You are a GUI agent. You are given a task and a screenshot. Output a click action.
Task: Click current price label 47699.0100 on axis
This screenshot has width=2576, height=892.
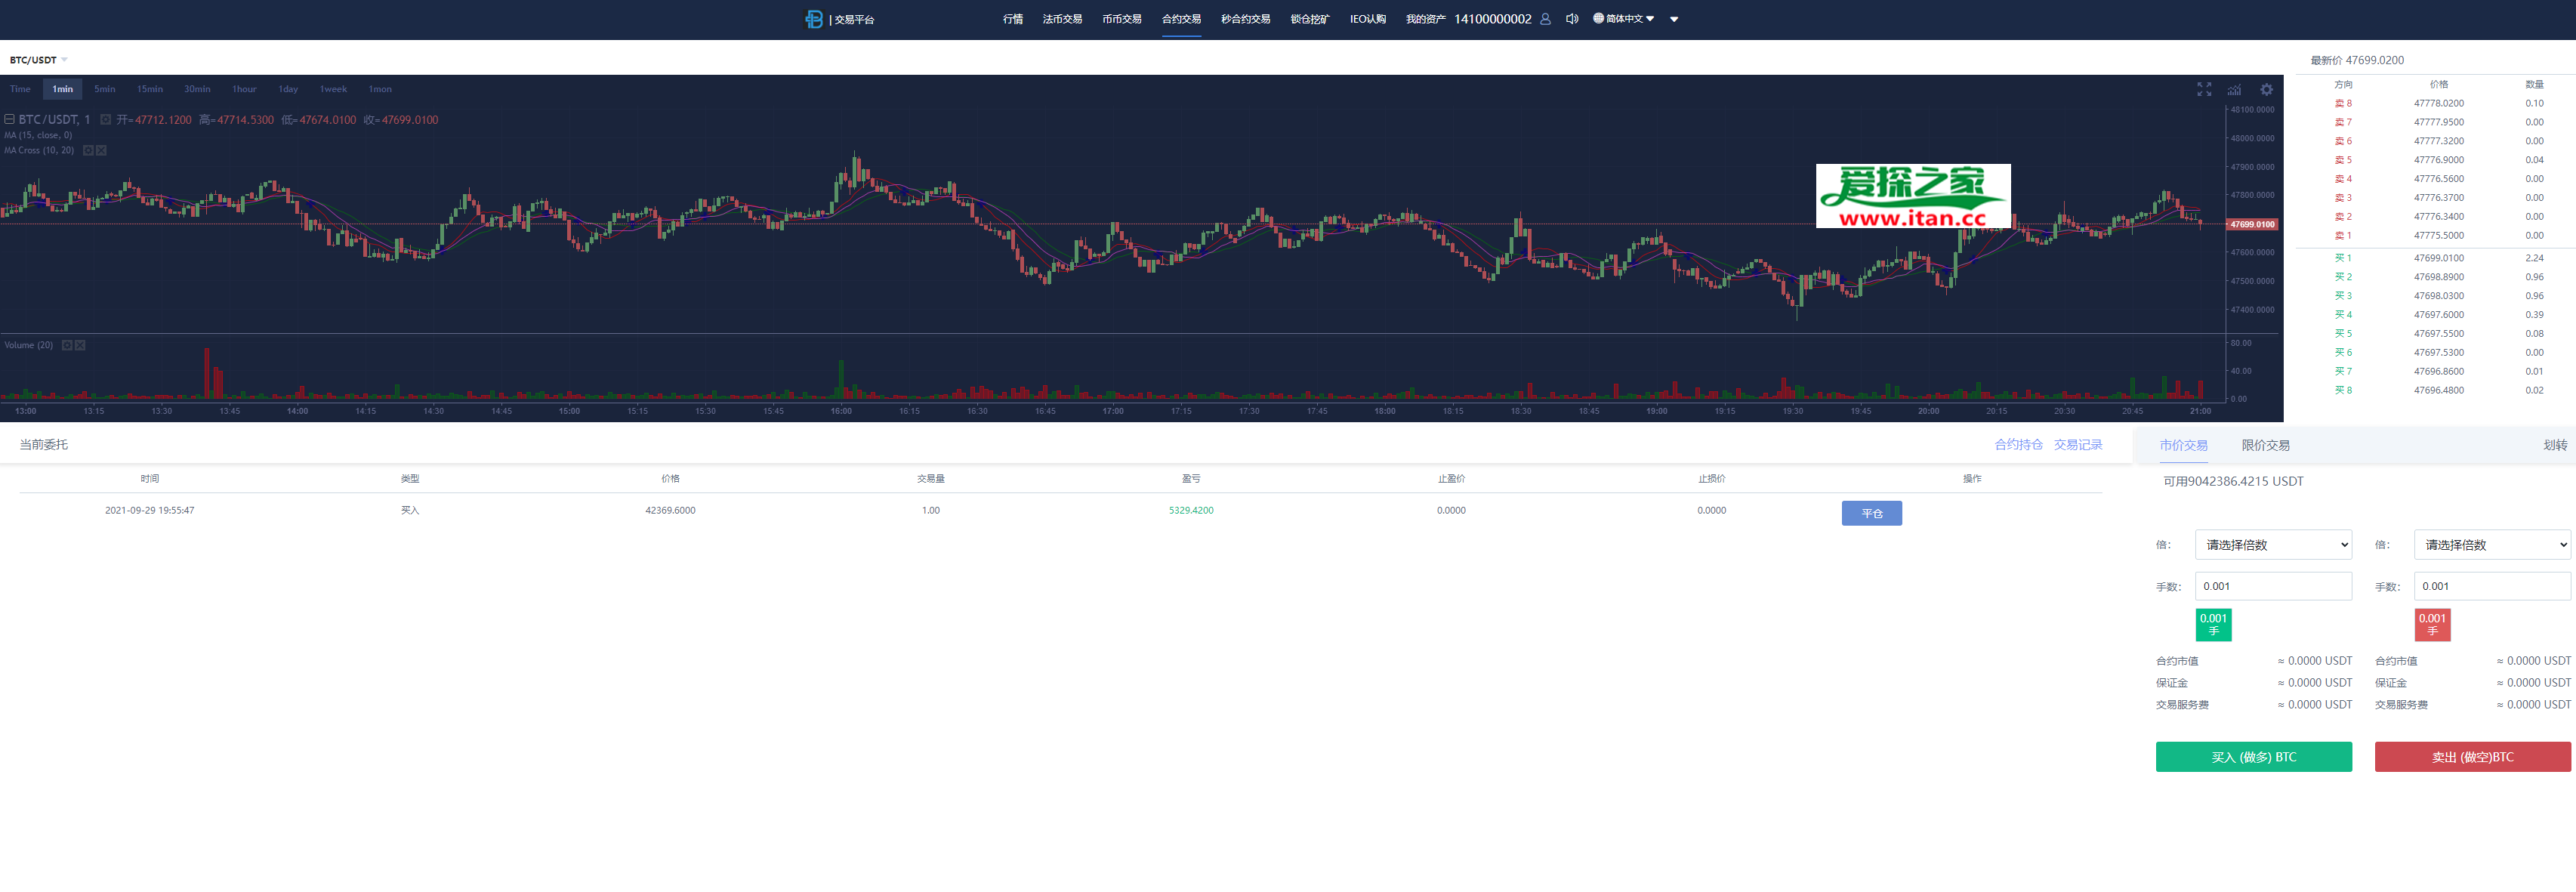(2252, 224)
